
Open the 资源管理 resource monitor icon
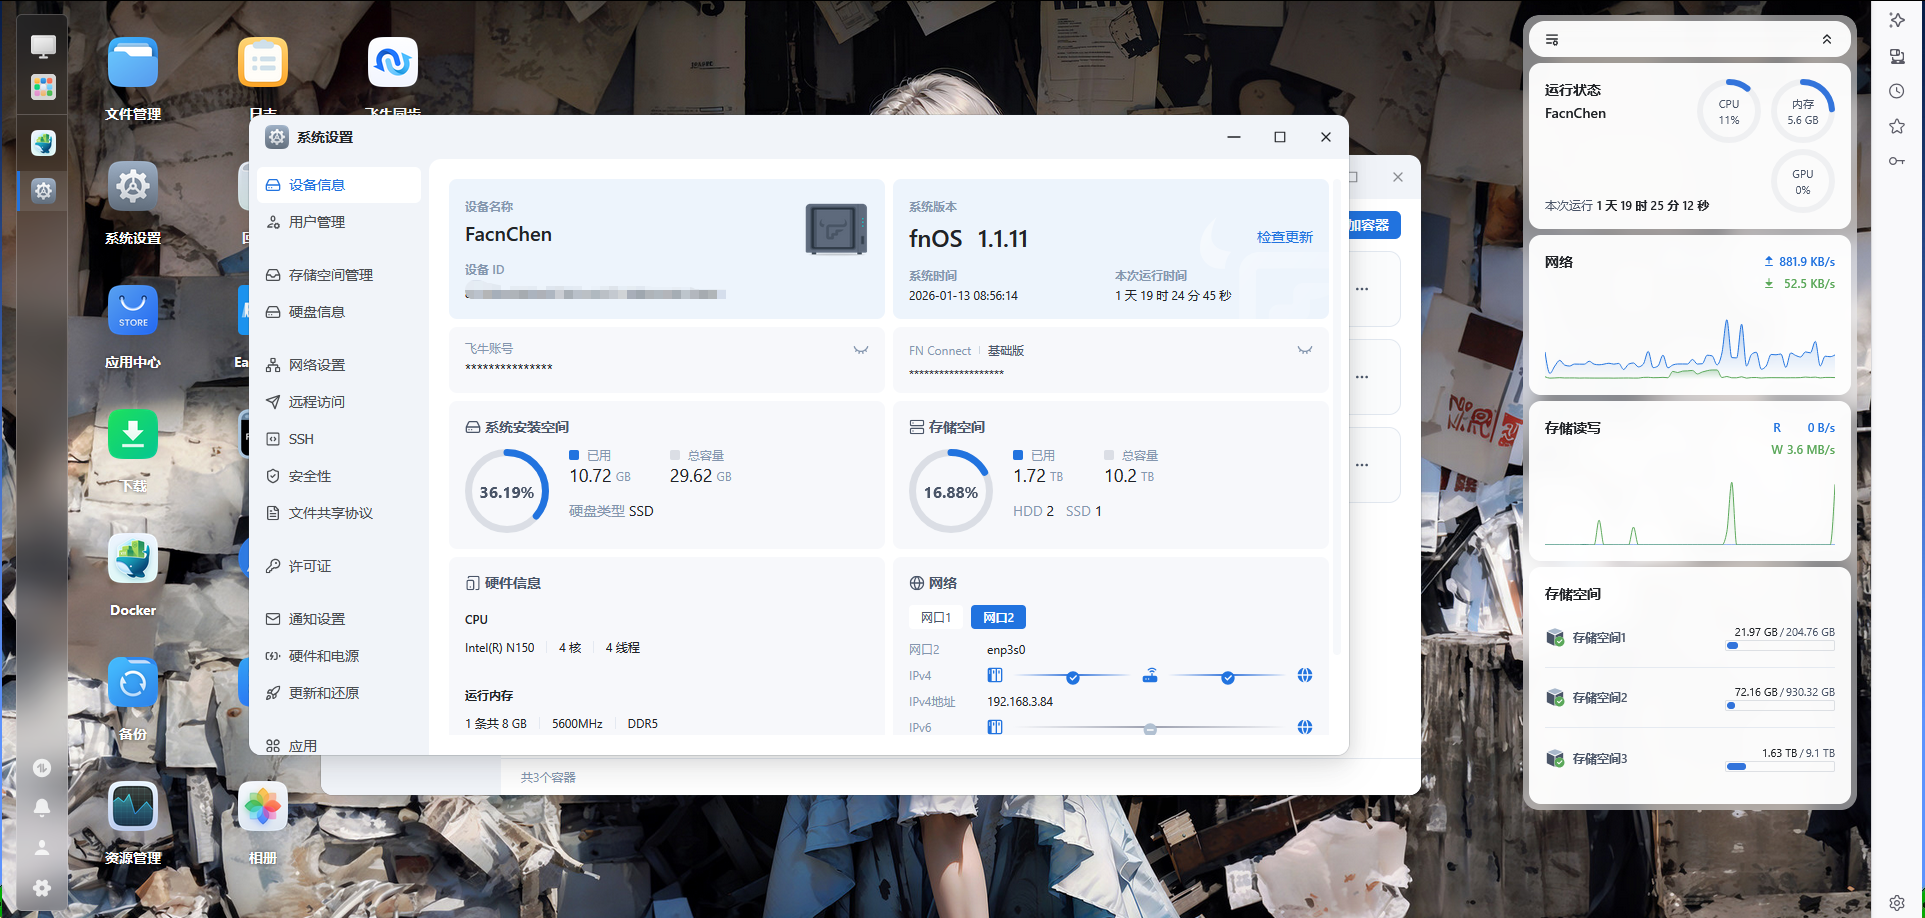[133, 807]
